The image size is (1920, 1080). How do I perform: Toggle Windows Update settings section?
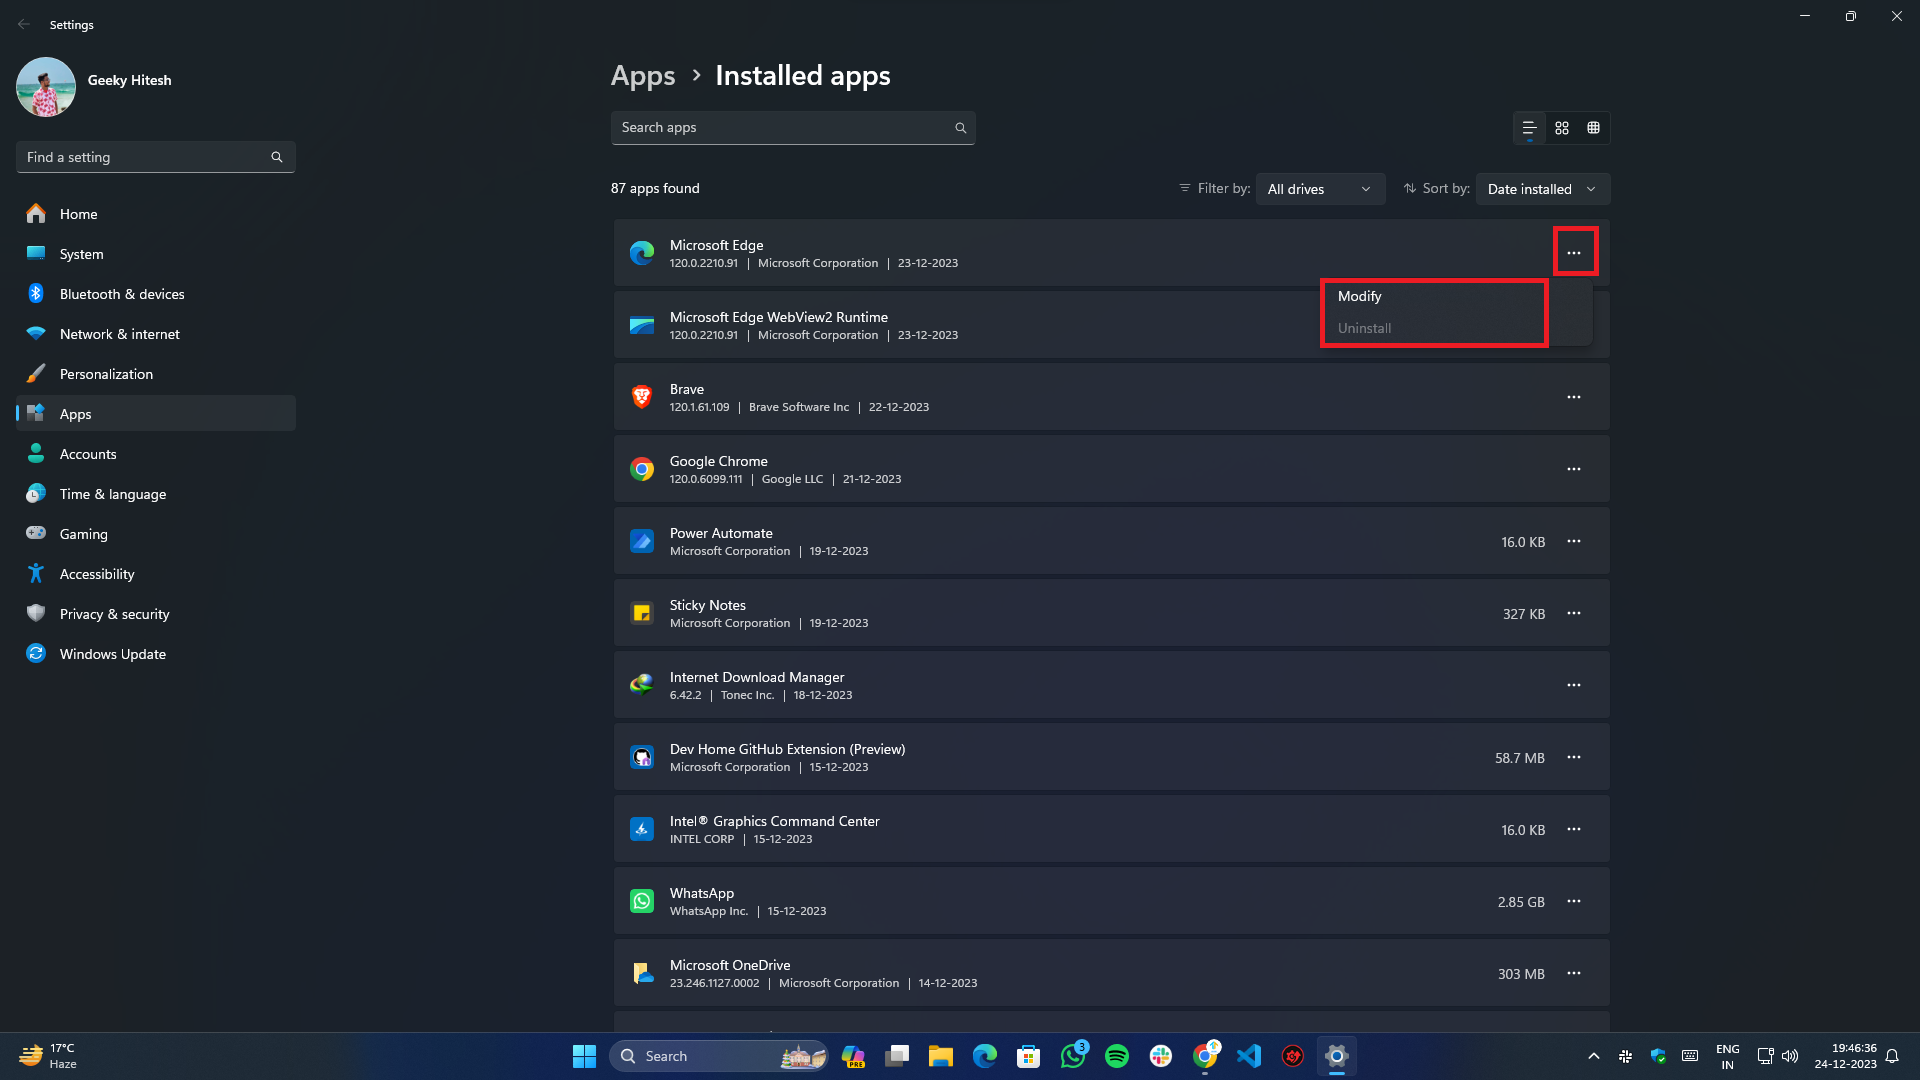pyautogui.click(x=112, y=653)
